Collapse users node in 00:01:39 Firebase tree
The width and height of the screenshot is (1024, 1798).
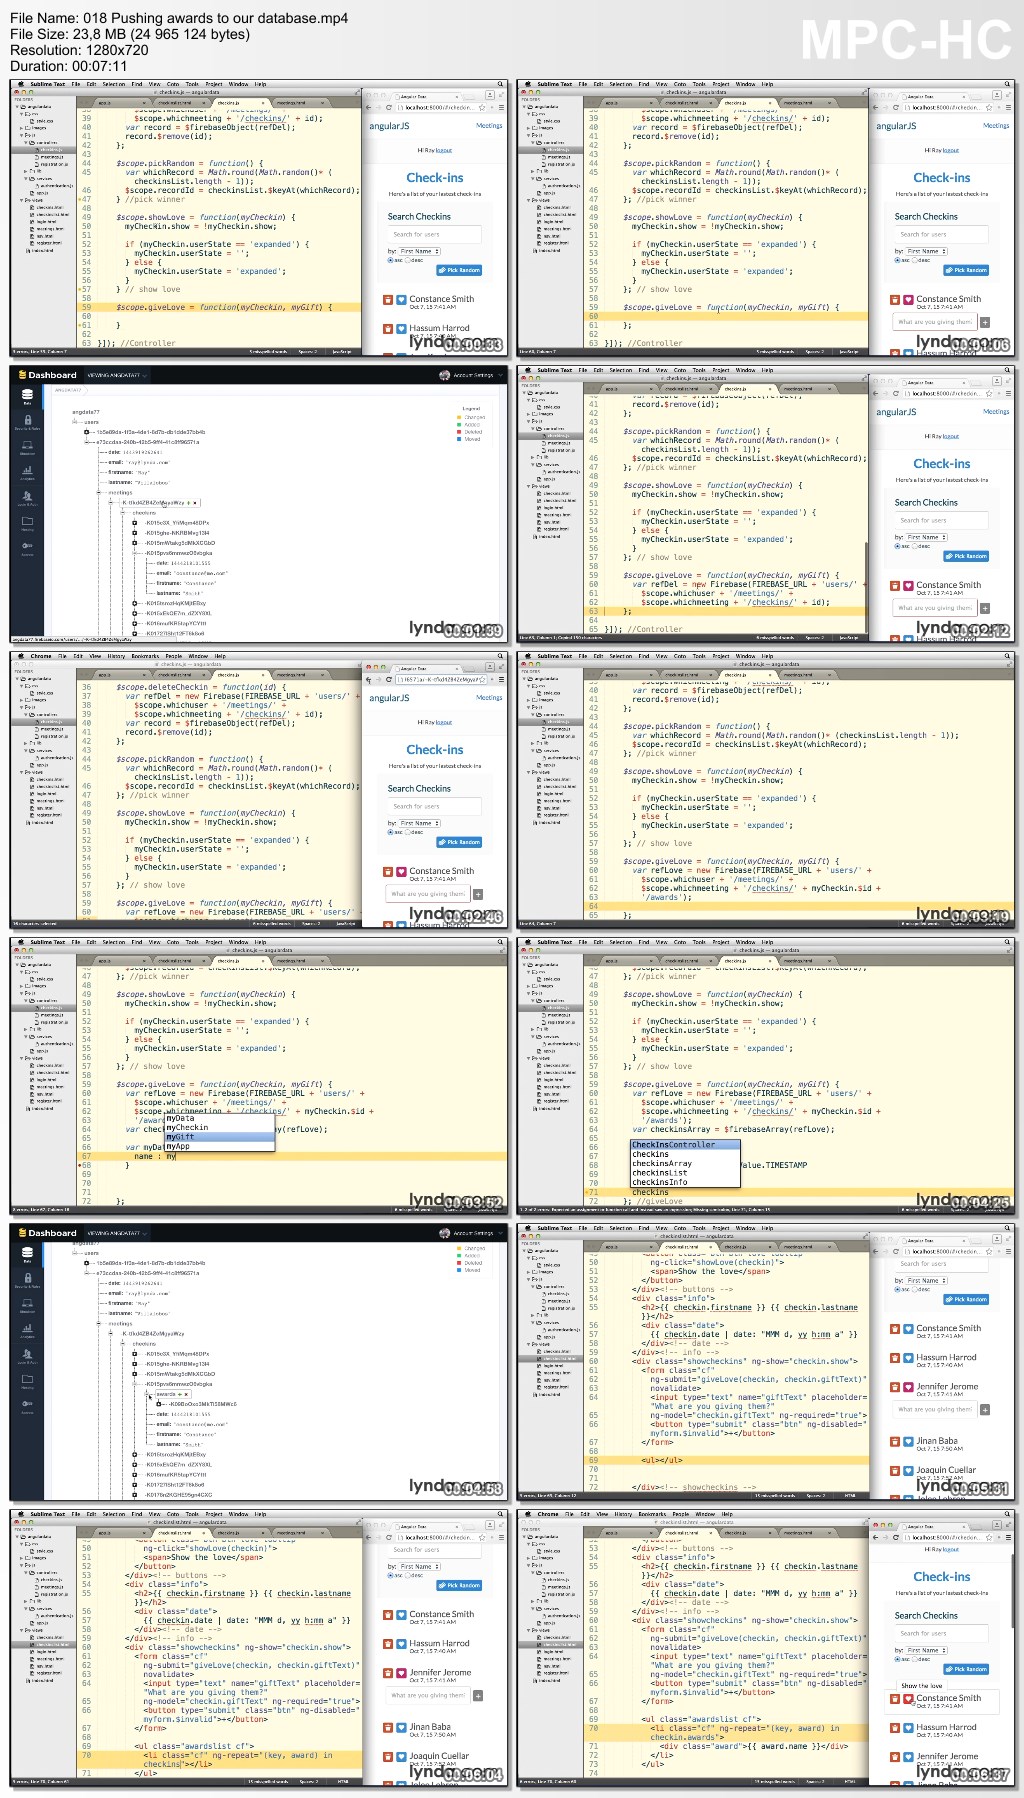[74, 422]
